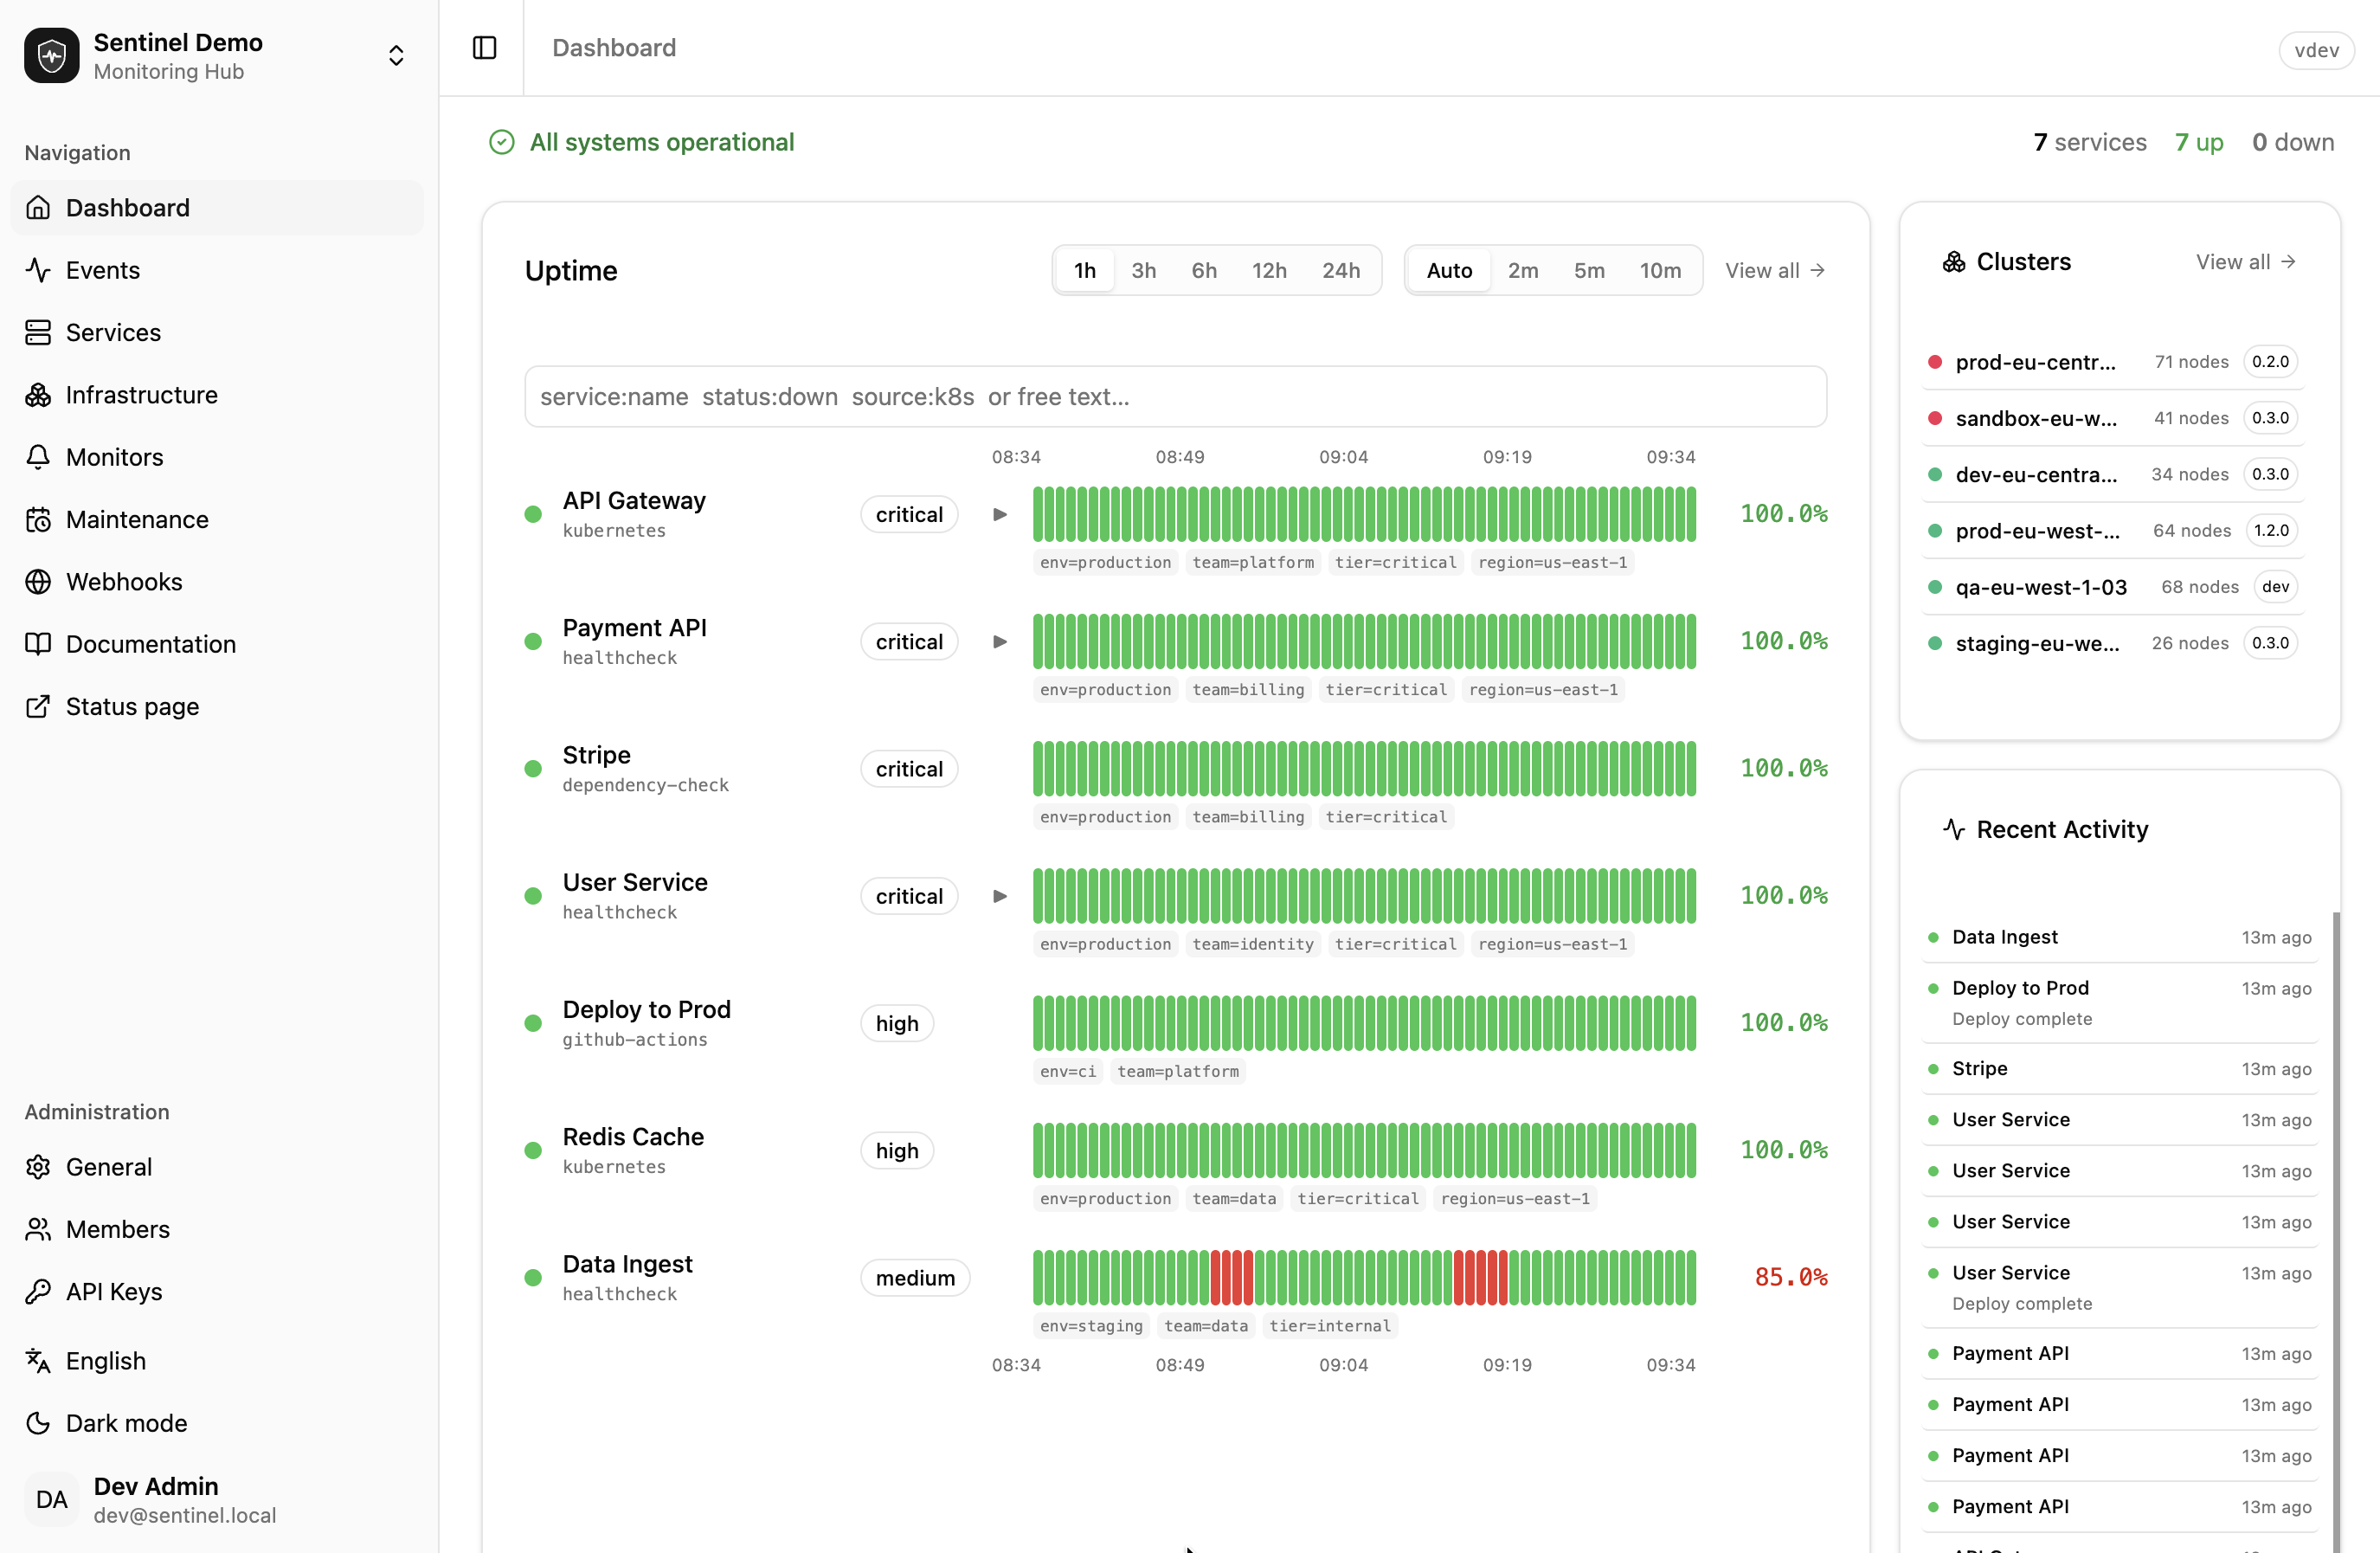
Task: Click the Status page external-link icon
Action: coord(38,706)
